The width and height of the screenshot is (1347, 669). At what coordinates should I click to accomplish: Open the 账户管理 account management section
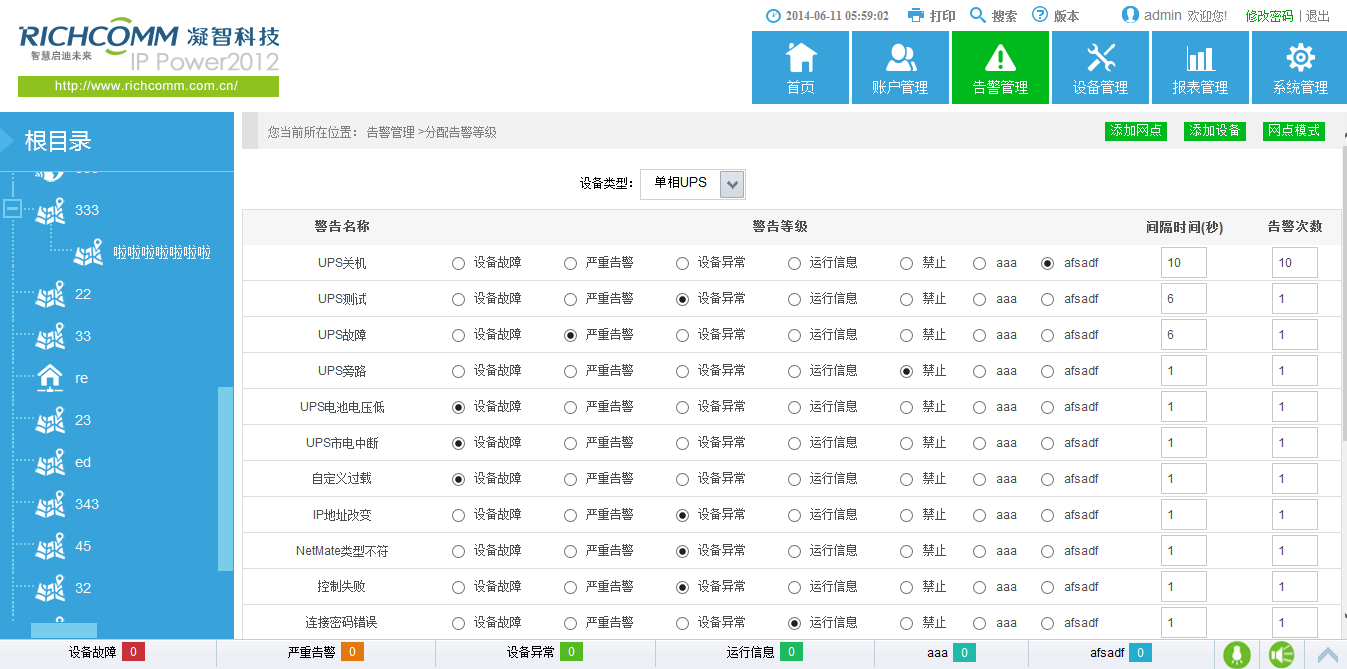point(899,67)
